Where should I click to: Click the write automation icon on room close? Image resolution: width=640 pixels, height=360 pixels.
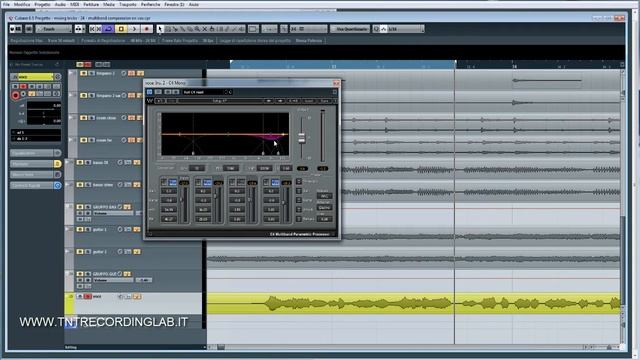click(x=140, y=118)
